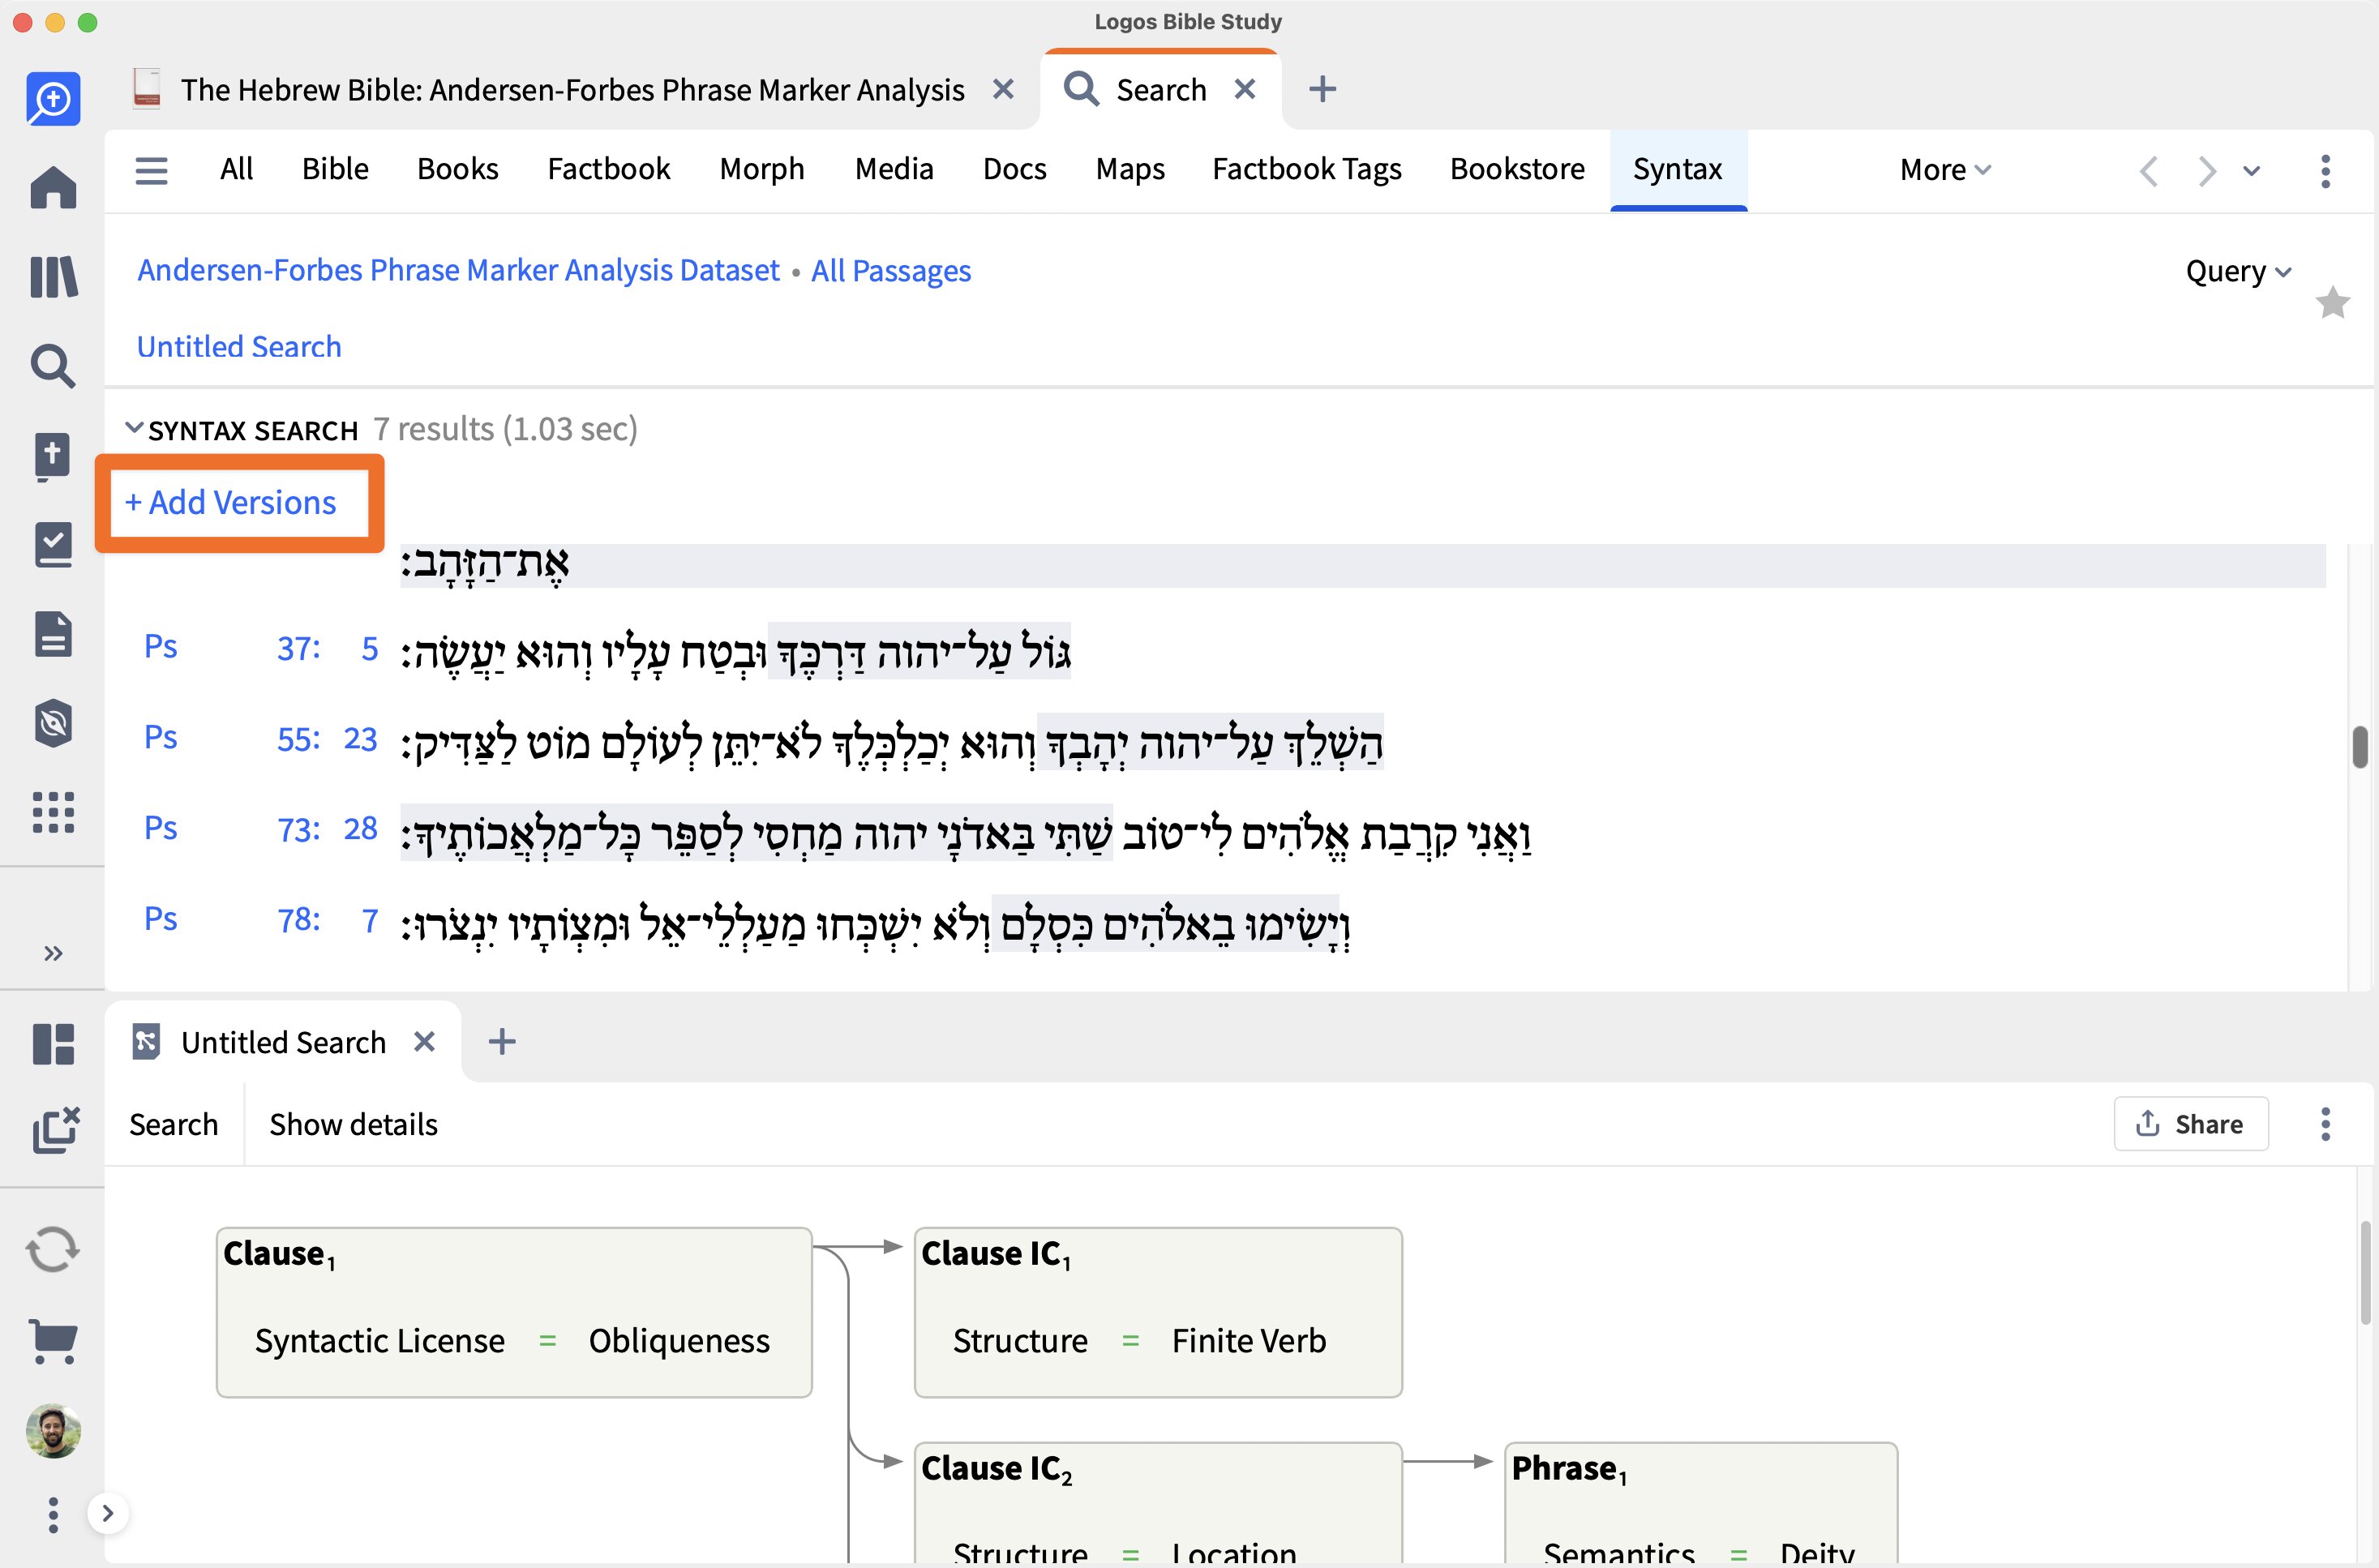Open the user profile avatar
The image size is (2379, 1568).
(x=53, y=1431)
